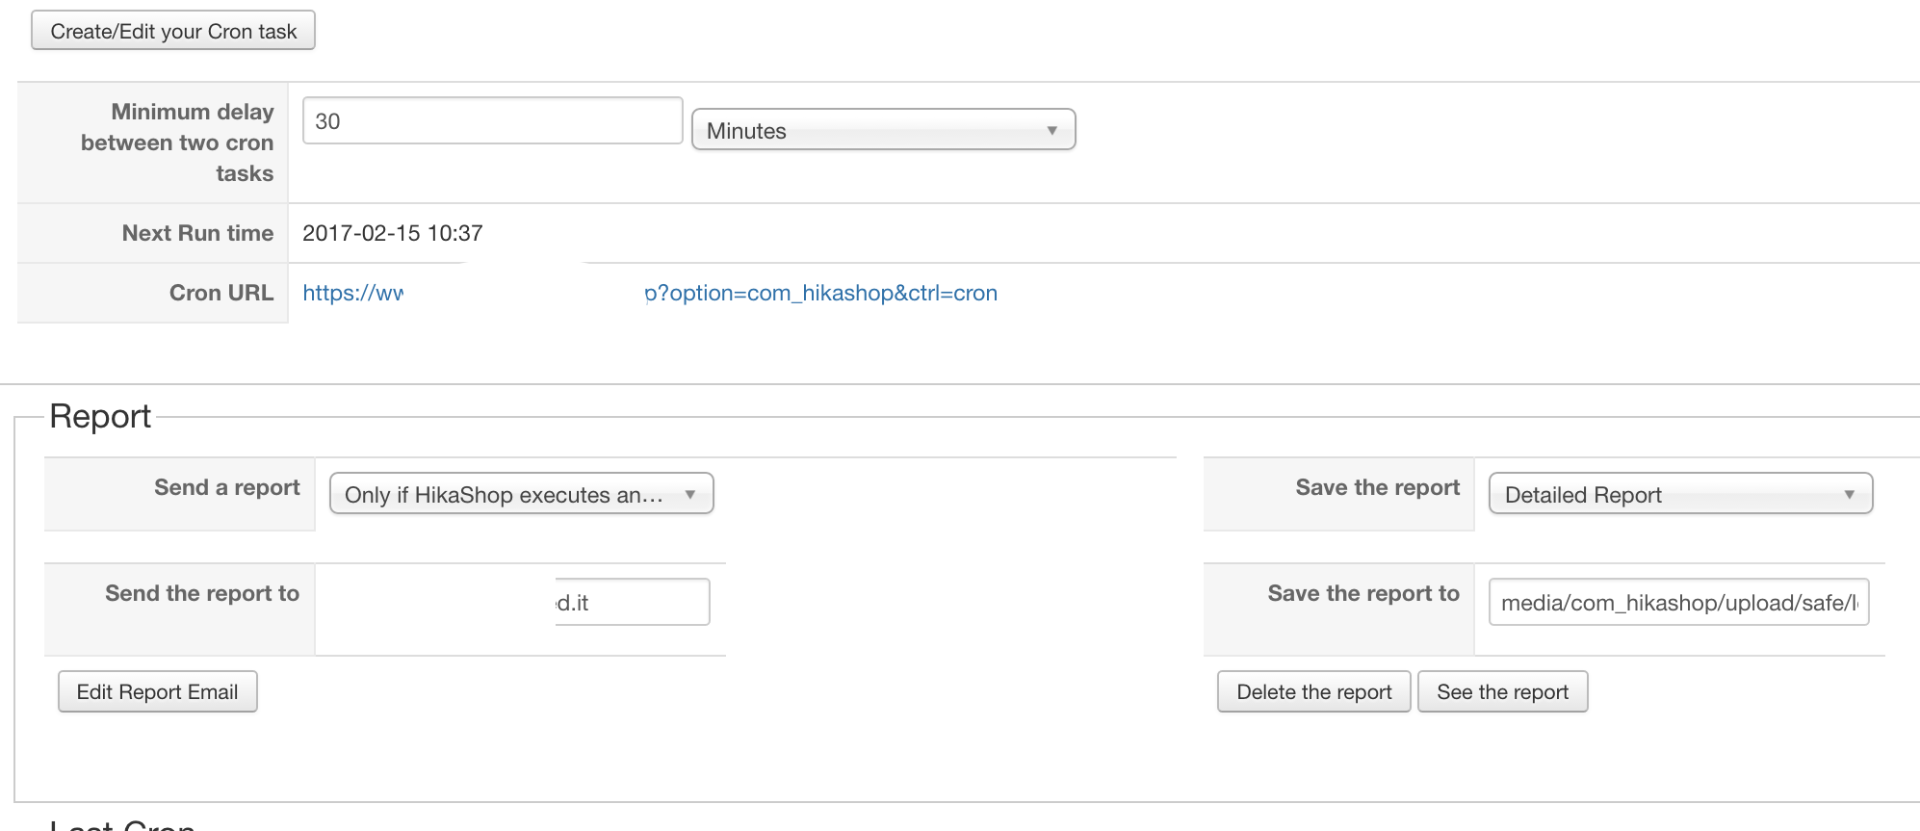Open See the report button
The width and height of the screenshot is (1920, 831).
[x=1502, y=692]
